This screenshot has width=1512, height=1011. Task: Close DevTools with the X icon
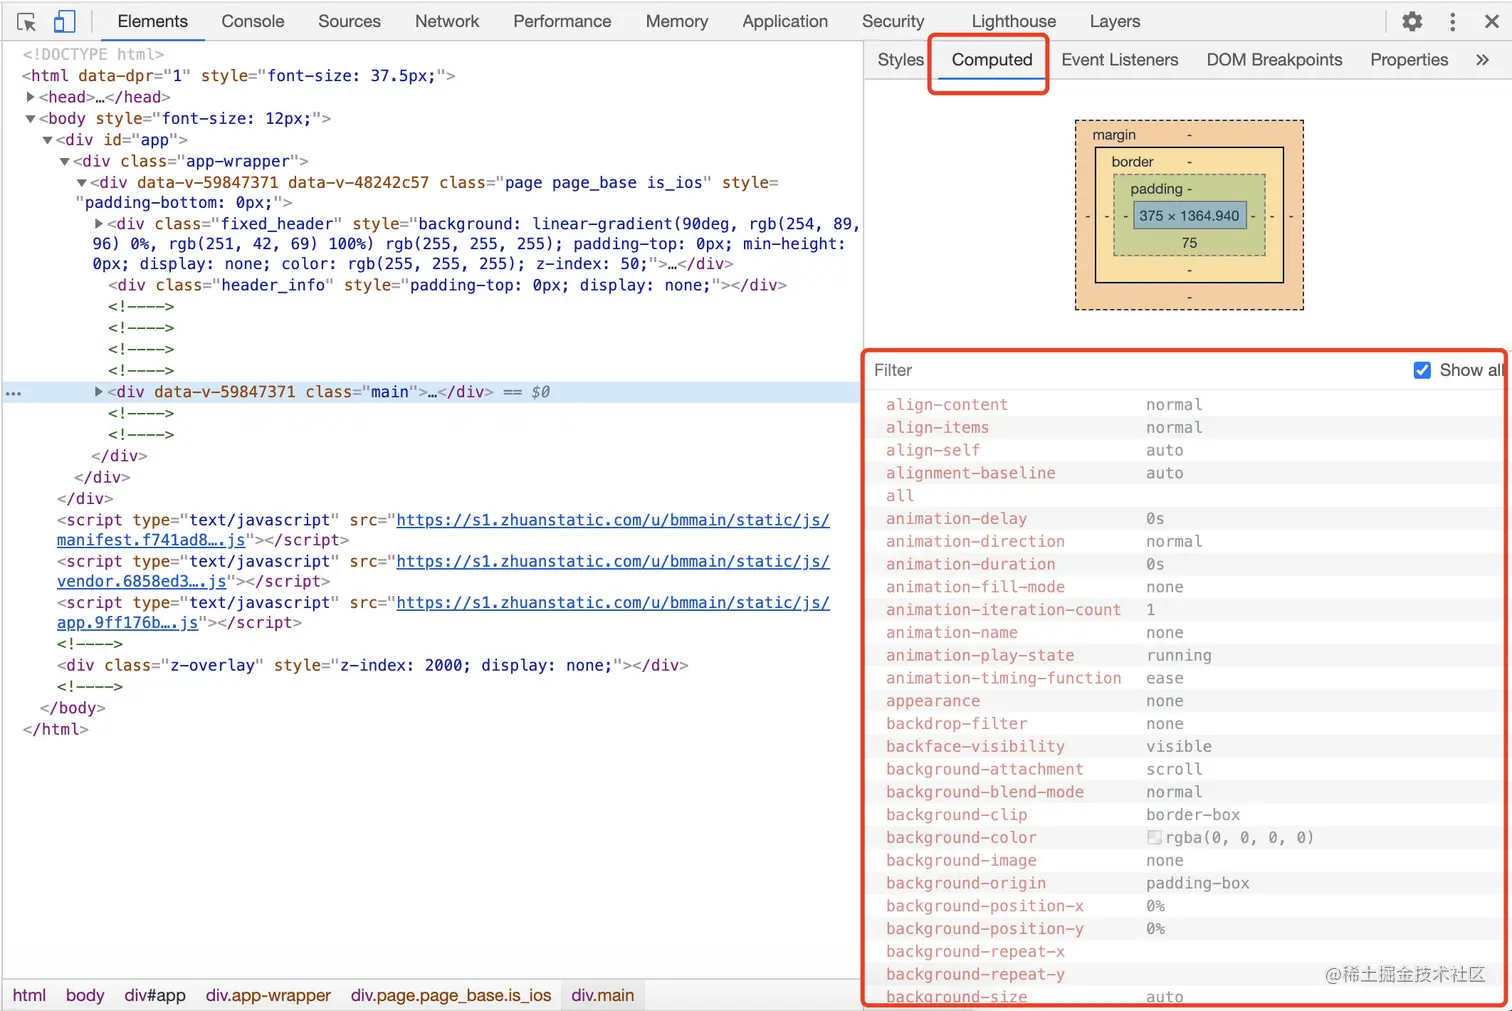coord(1491,21)
